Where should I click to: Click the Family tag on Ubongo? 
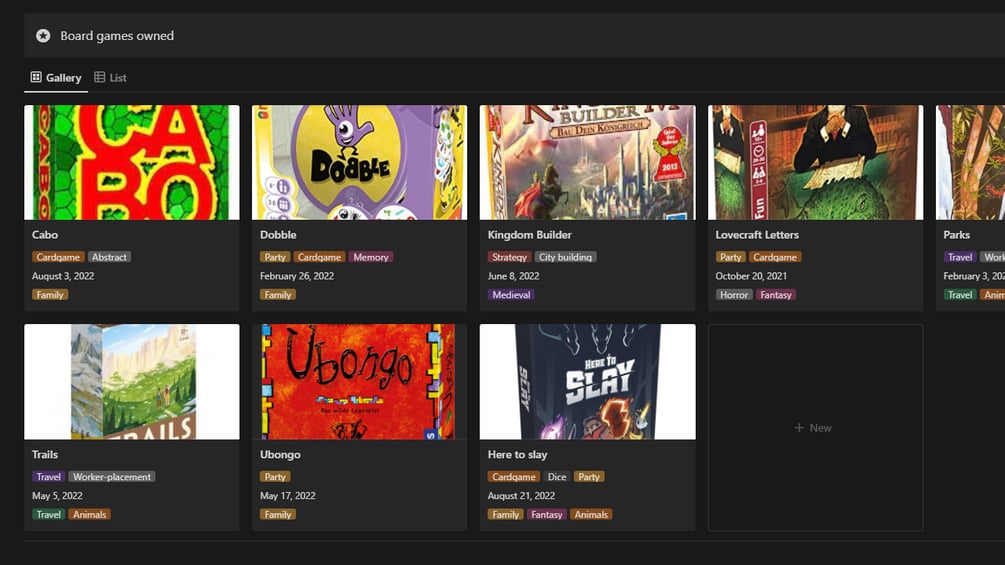278,514
